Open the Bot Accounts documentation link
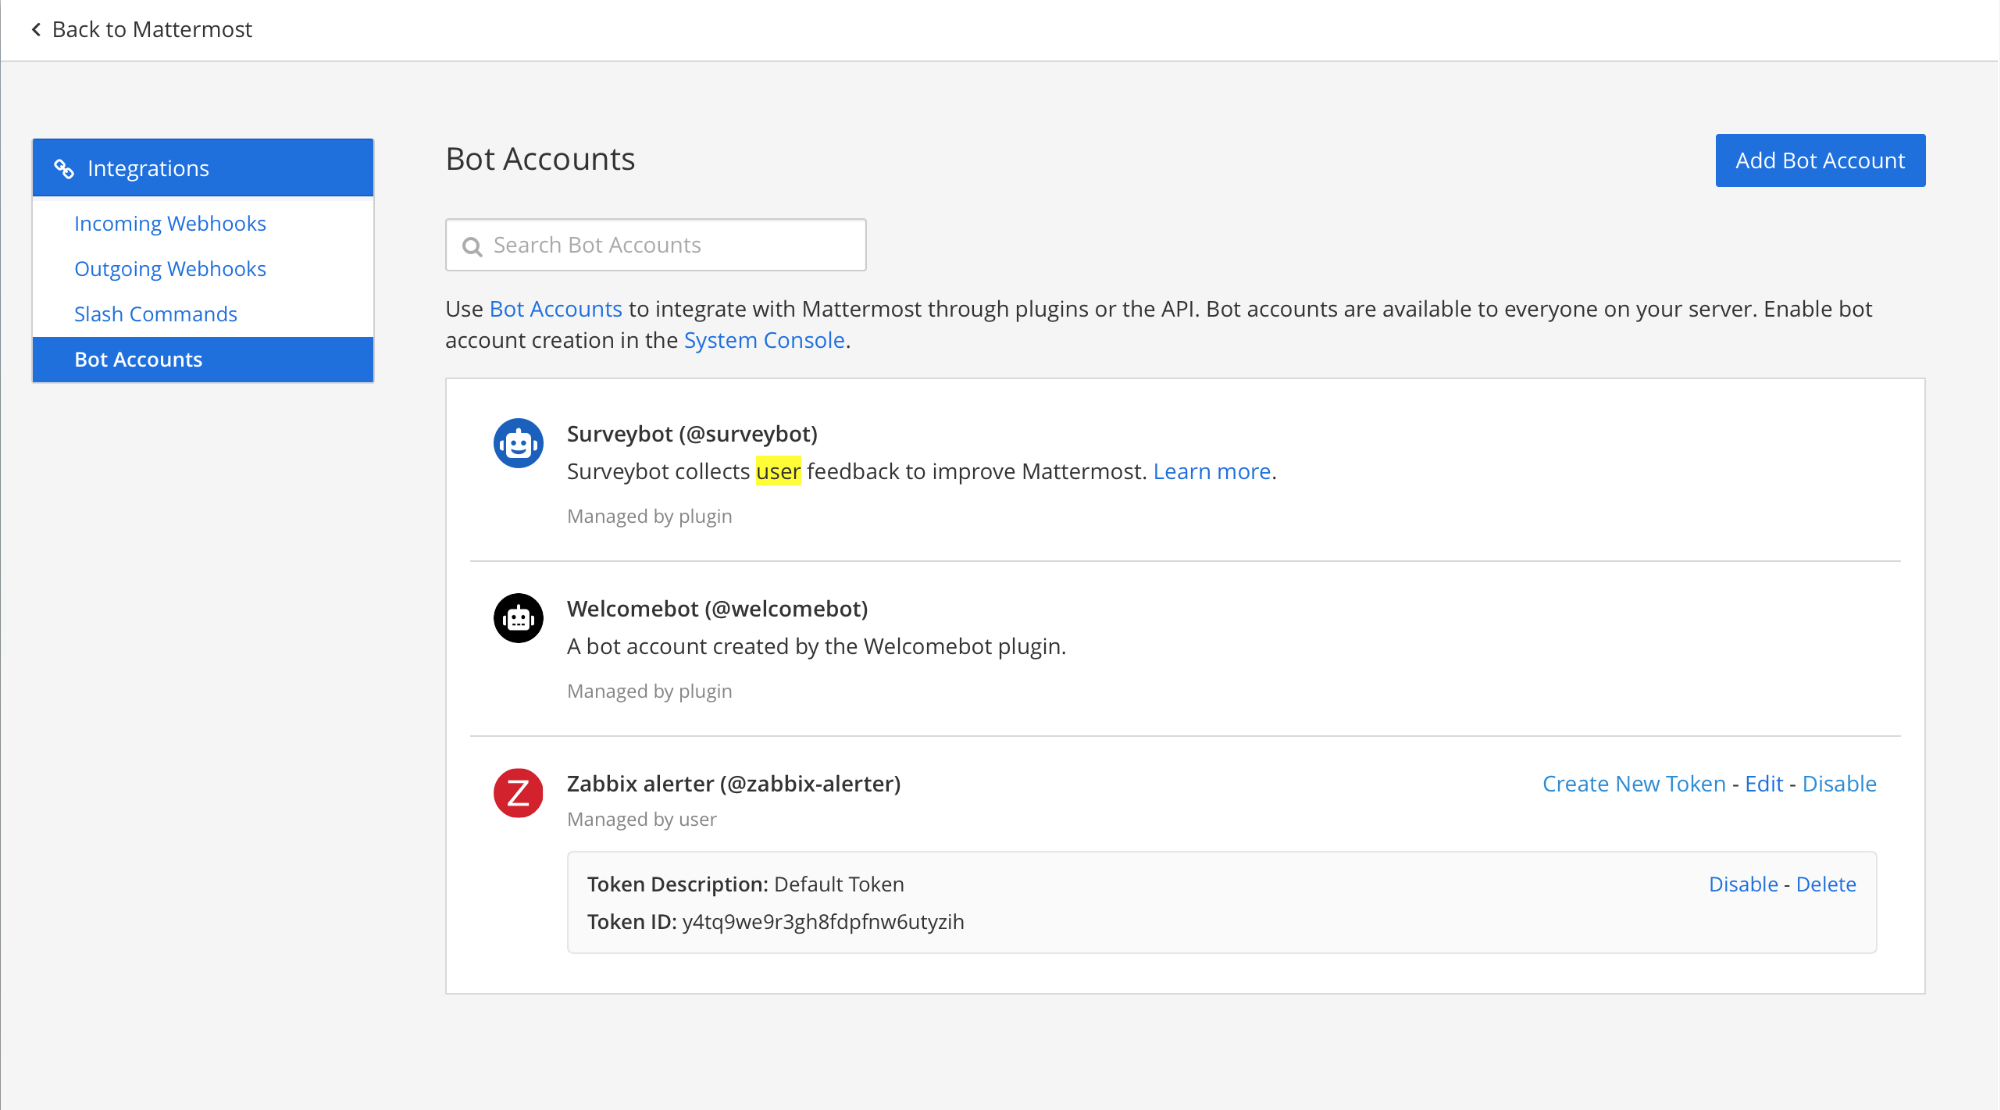This screenshot has height=1110, width=2000. (x=555, y=310)
